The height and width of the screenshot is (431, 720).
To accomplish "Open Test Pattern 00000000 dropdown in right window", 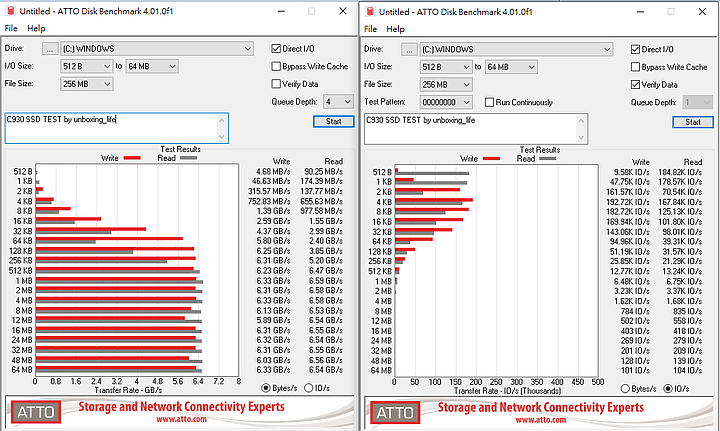I will coord(446,102).
